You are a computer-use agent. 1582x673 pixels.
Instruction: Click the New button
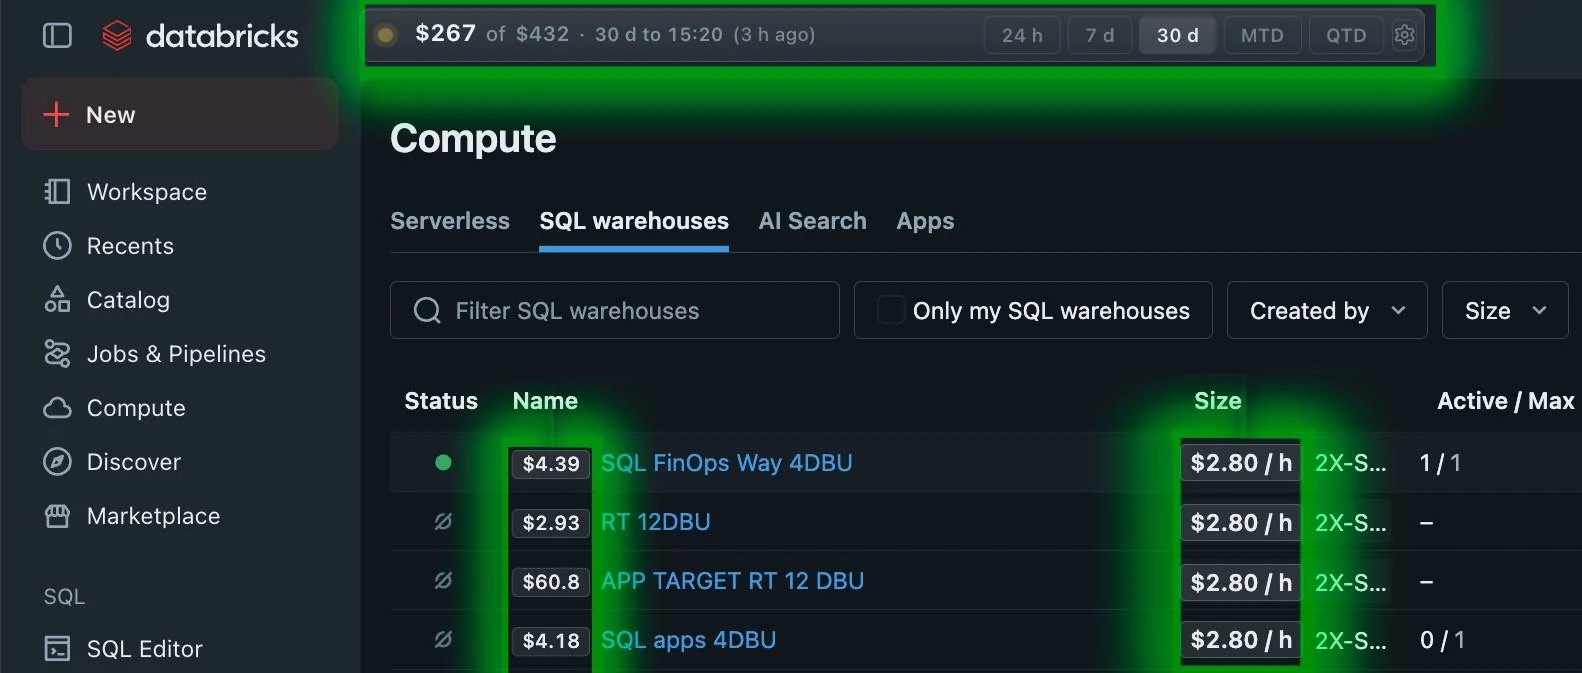(x=180, y=115)
